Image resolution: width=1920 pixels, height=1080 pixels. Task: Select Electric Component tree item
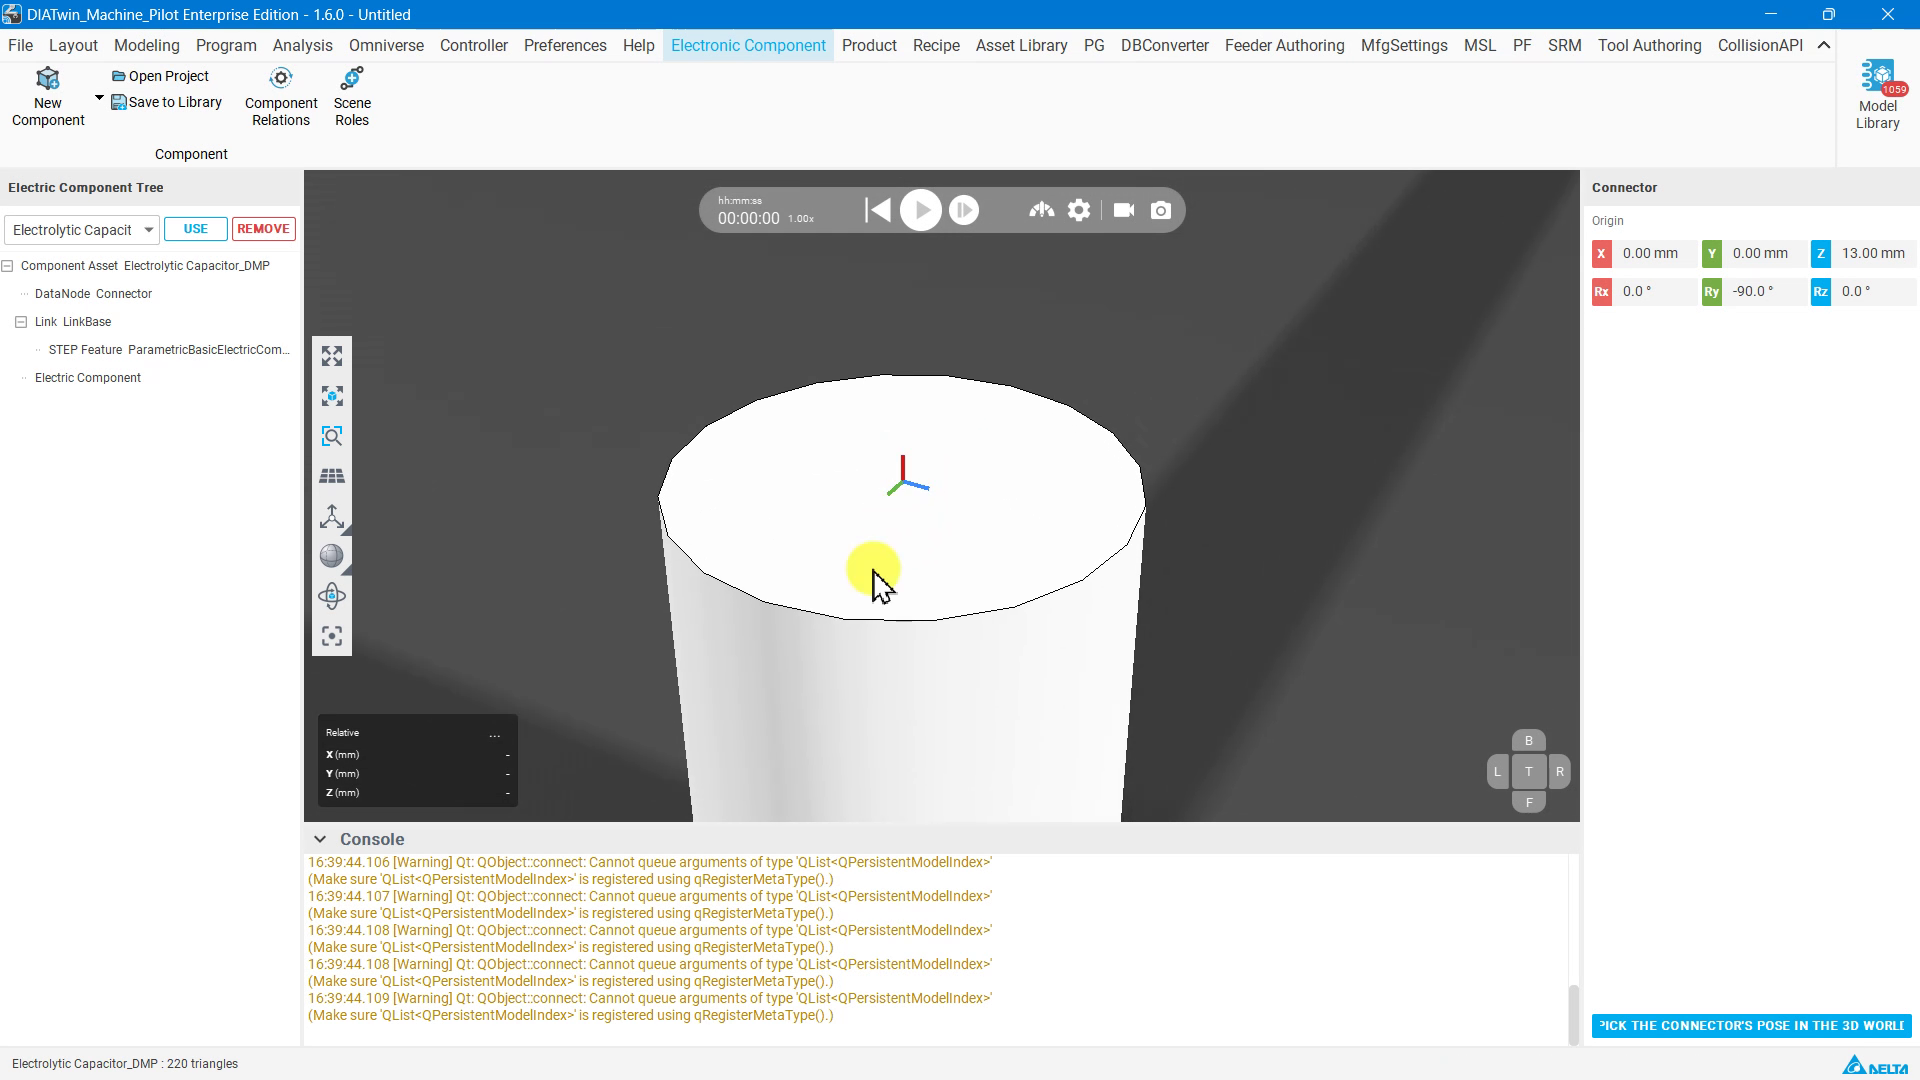coord(88,378)
